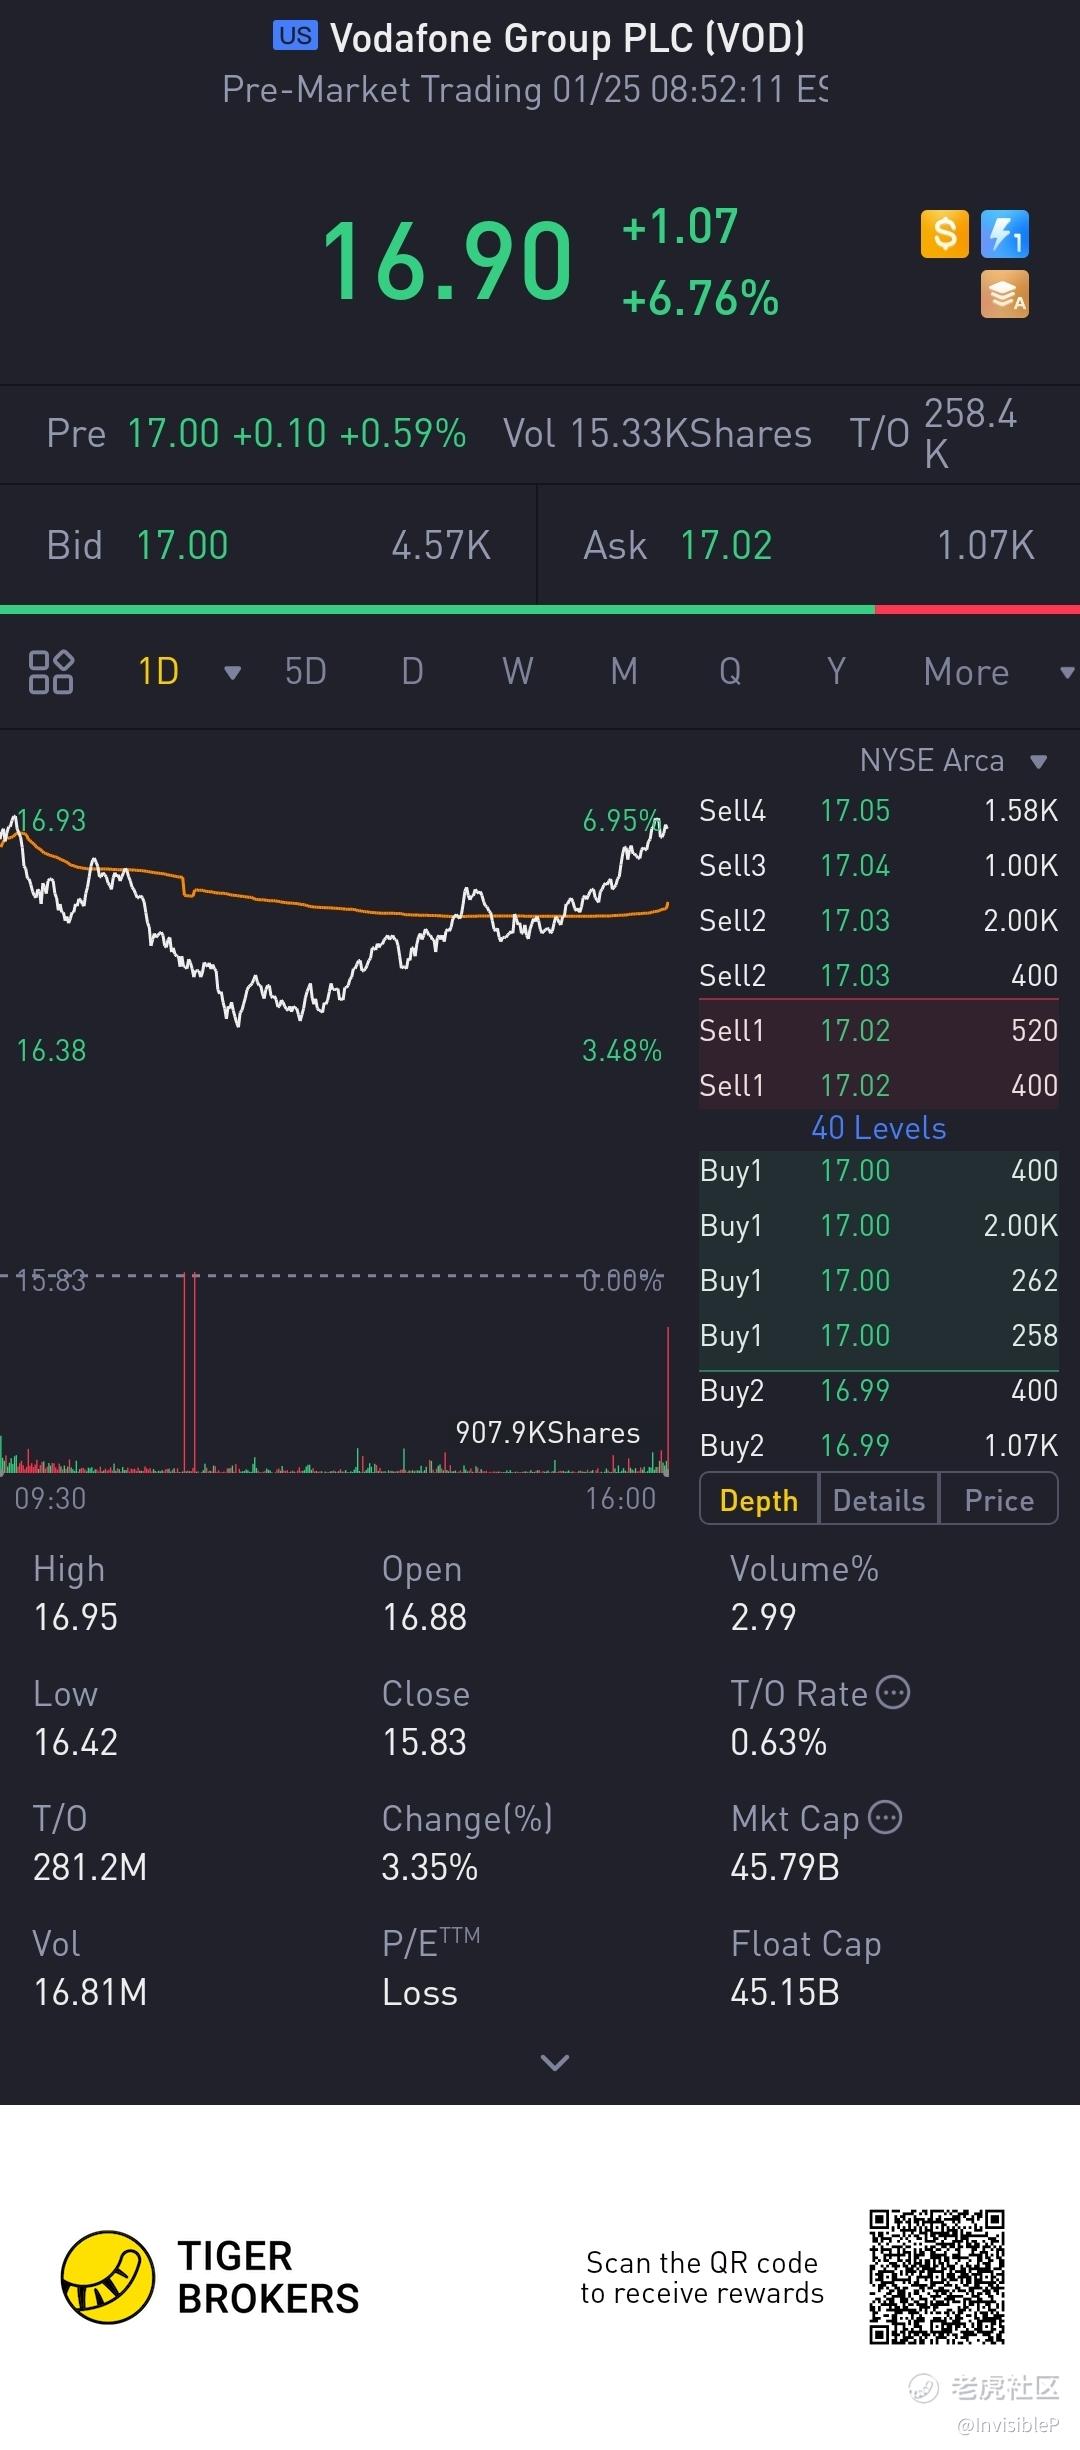Image resolution: width=1080 pixels, height=2450 pixels.
Task: Select the Sell1 17.02 520 row
Action: pyautogui.click(x=879, y=1031)
